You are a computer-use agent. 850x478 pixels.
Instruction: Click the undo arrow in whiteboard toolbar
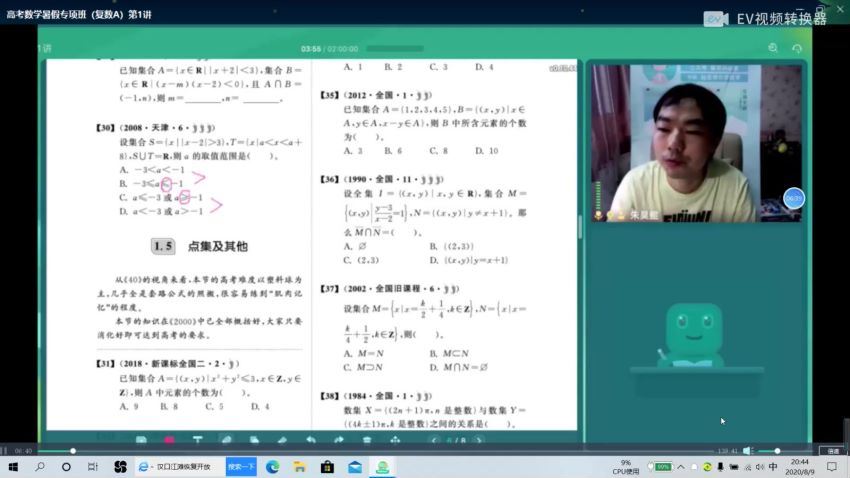[x=311, y=440]
